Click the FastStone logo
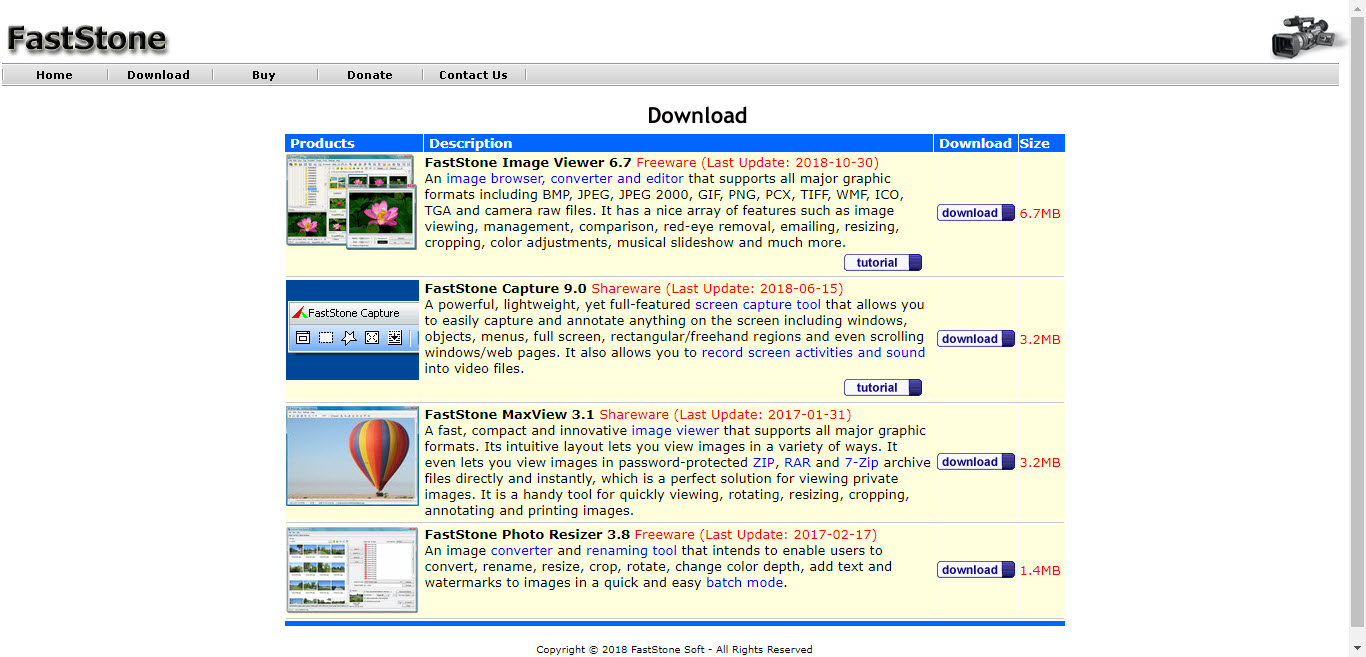Image resolution: width=1366 pixels, height=657 pixels. tap(87, 39)
